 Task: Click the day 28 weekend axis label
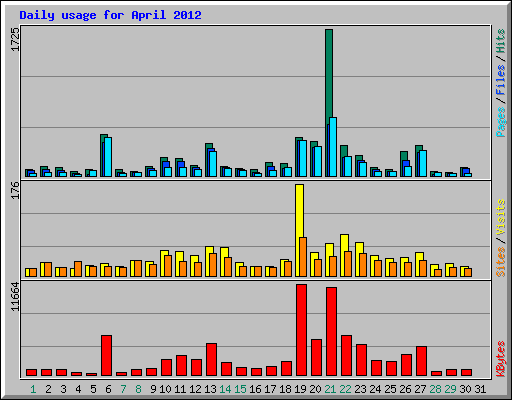coord(435,389)
